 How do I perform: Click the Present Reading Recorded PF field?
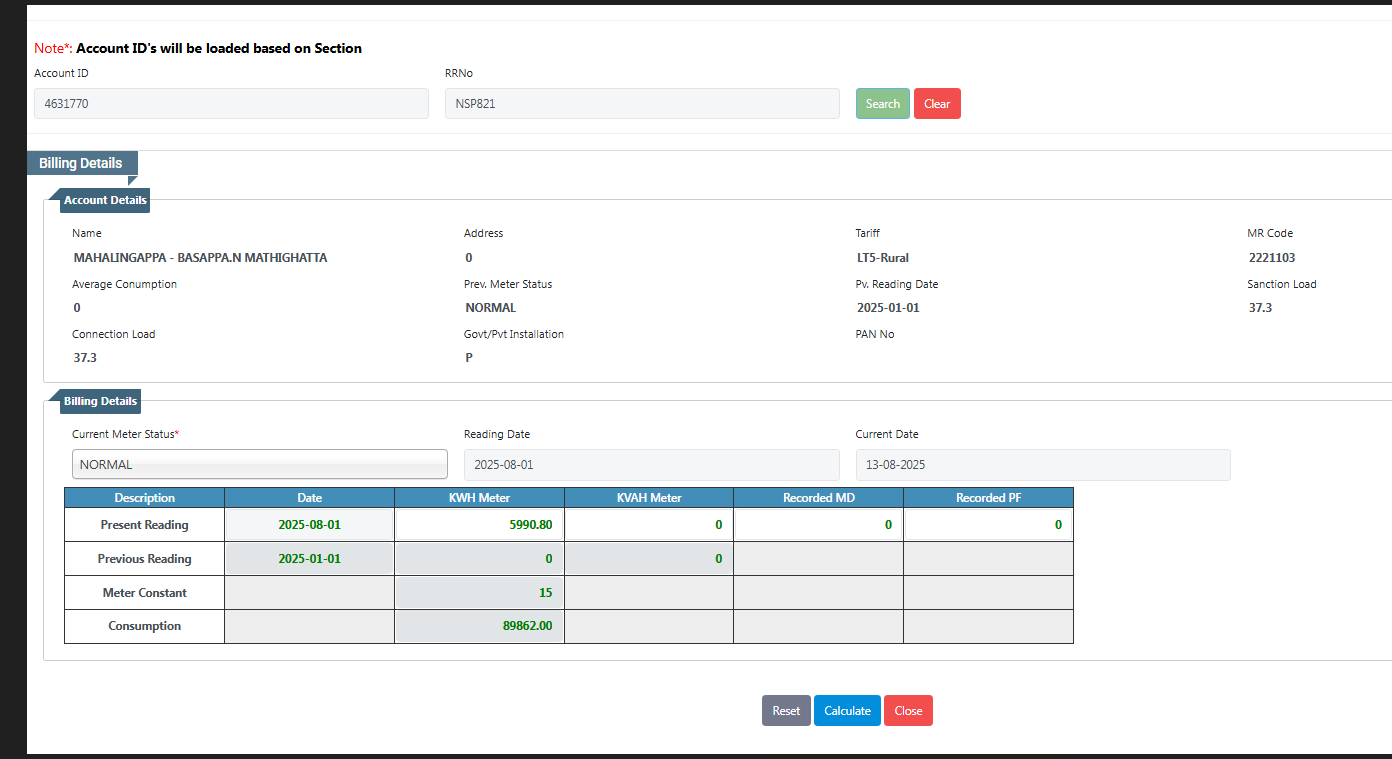988,525
